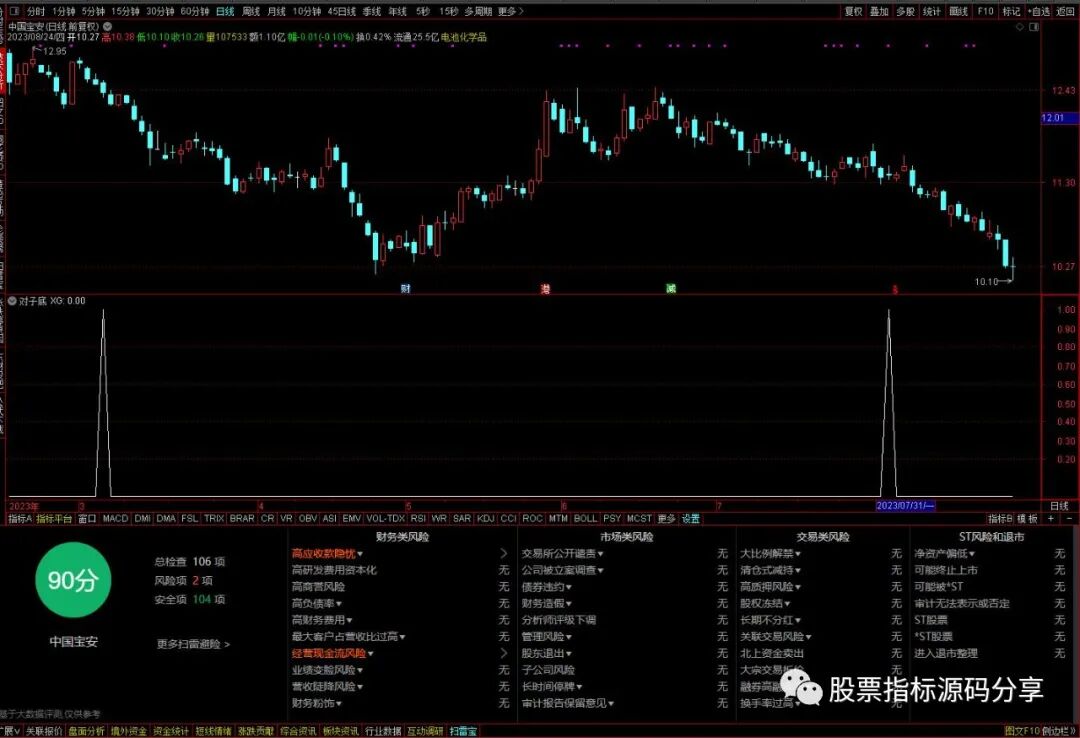The image size is (1080, 738).
Task: Select the 60分钟 period tab
Action: click(x=194, y=11)
